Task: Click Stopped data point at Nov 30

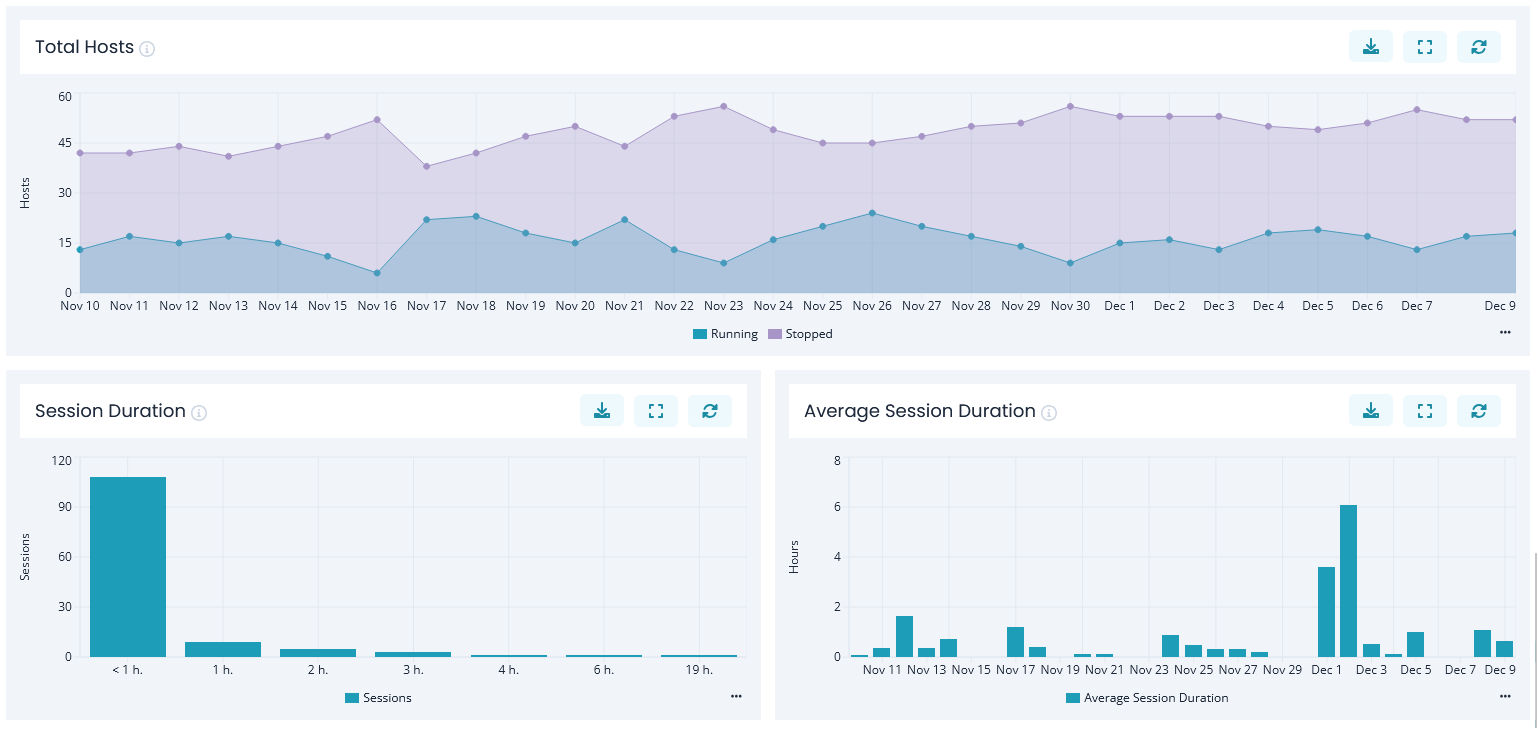Action: click(1070, 106)
